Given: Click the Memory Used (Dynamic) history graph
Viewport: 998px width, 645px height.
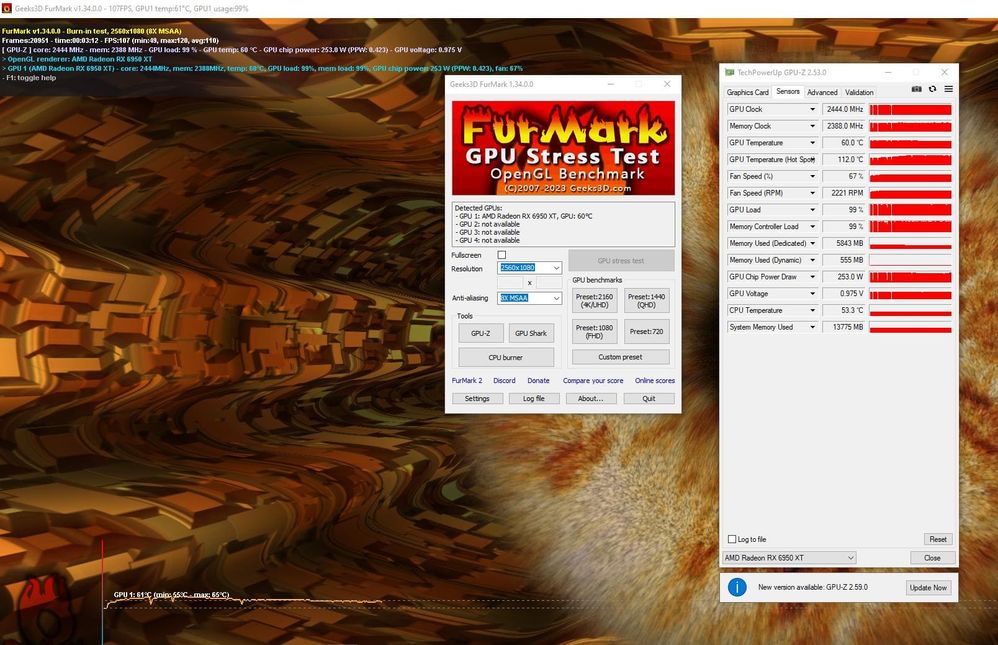Looking at the screenshot, I should click(x=910, y=260).
